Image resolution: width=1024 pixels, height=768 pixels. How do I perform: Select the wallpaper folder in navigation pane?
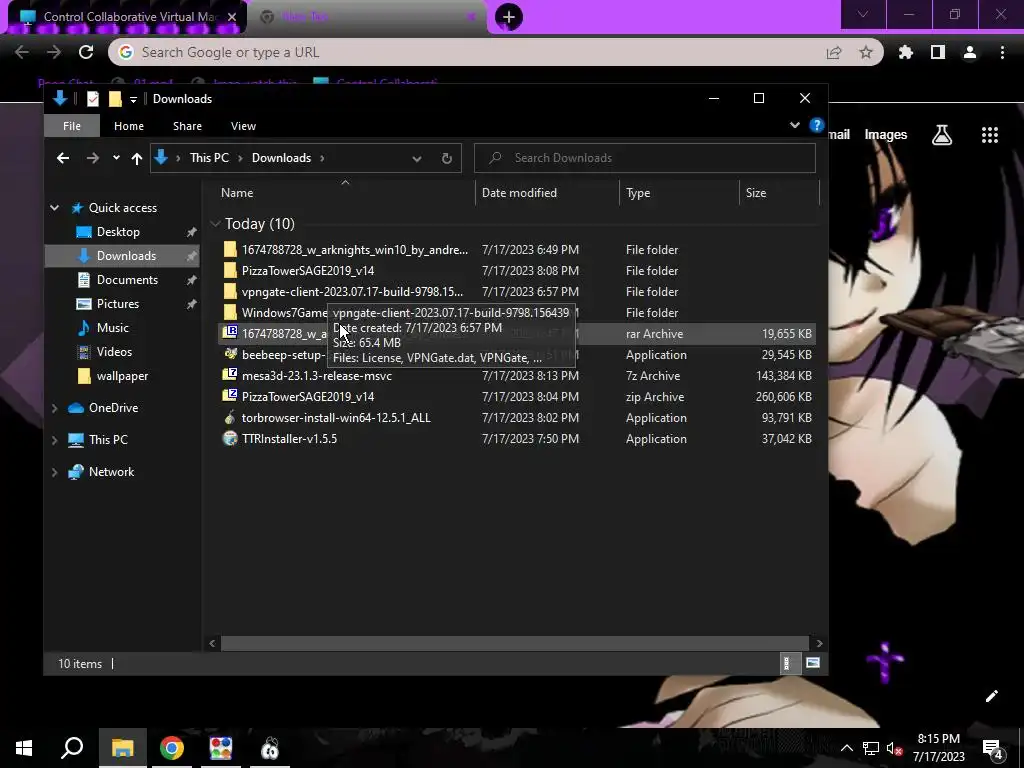point(122,376)
